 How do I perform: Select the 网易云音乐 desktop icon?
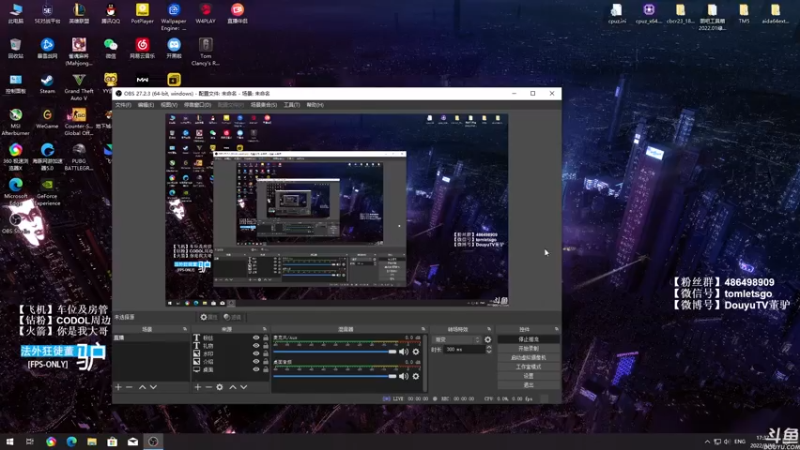click(142, 48)
